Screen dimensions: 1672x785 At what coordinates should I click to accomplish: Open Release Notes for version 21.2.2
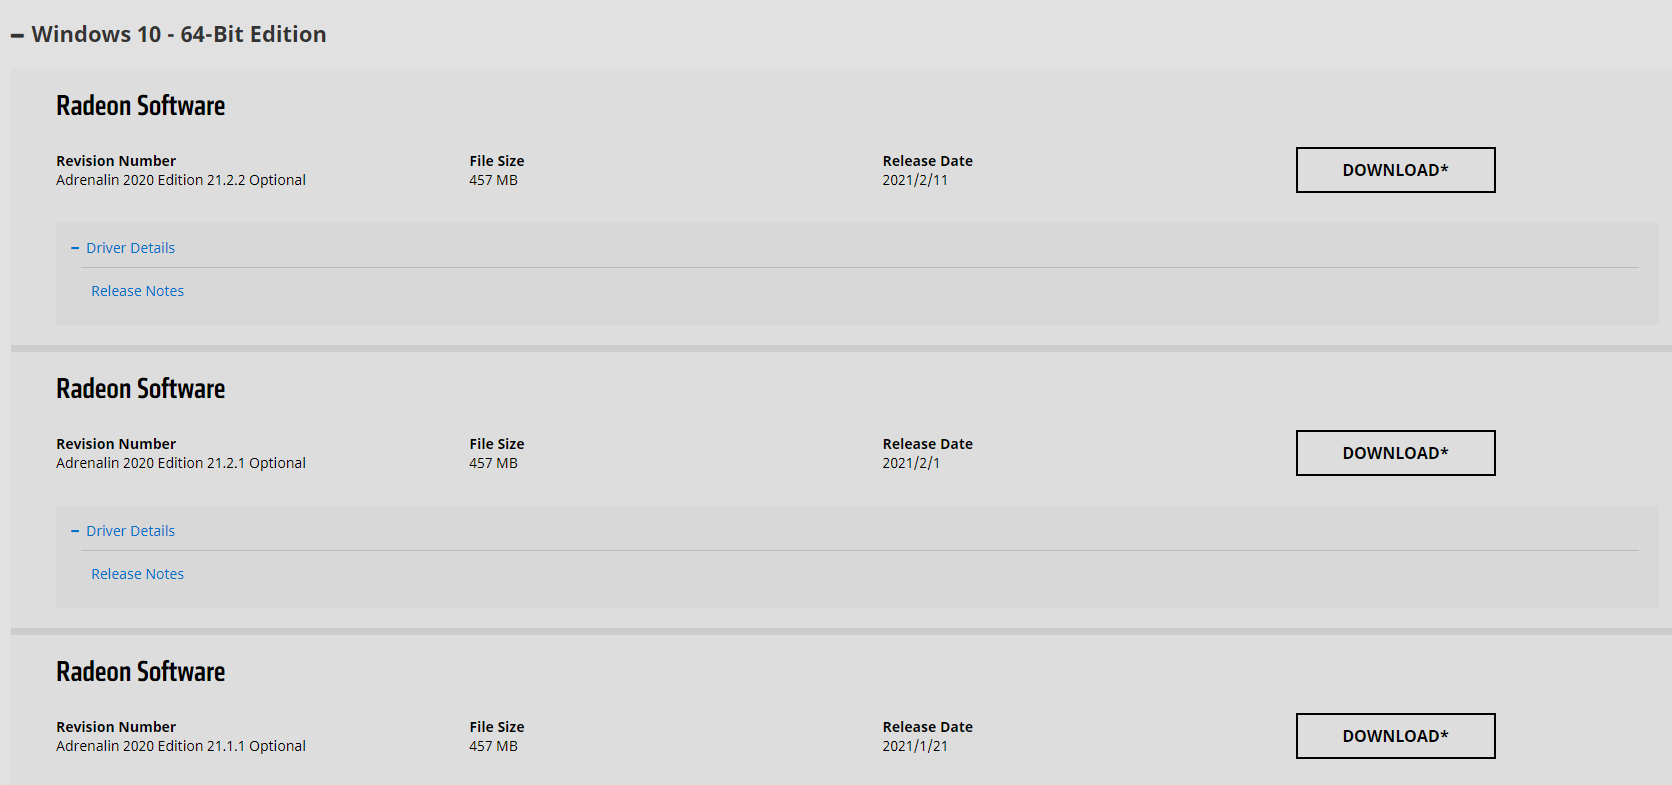pyautogui.click(x=137, y=291)
